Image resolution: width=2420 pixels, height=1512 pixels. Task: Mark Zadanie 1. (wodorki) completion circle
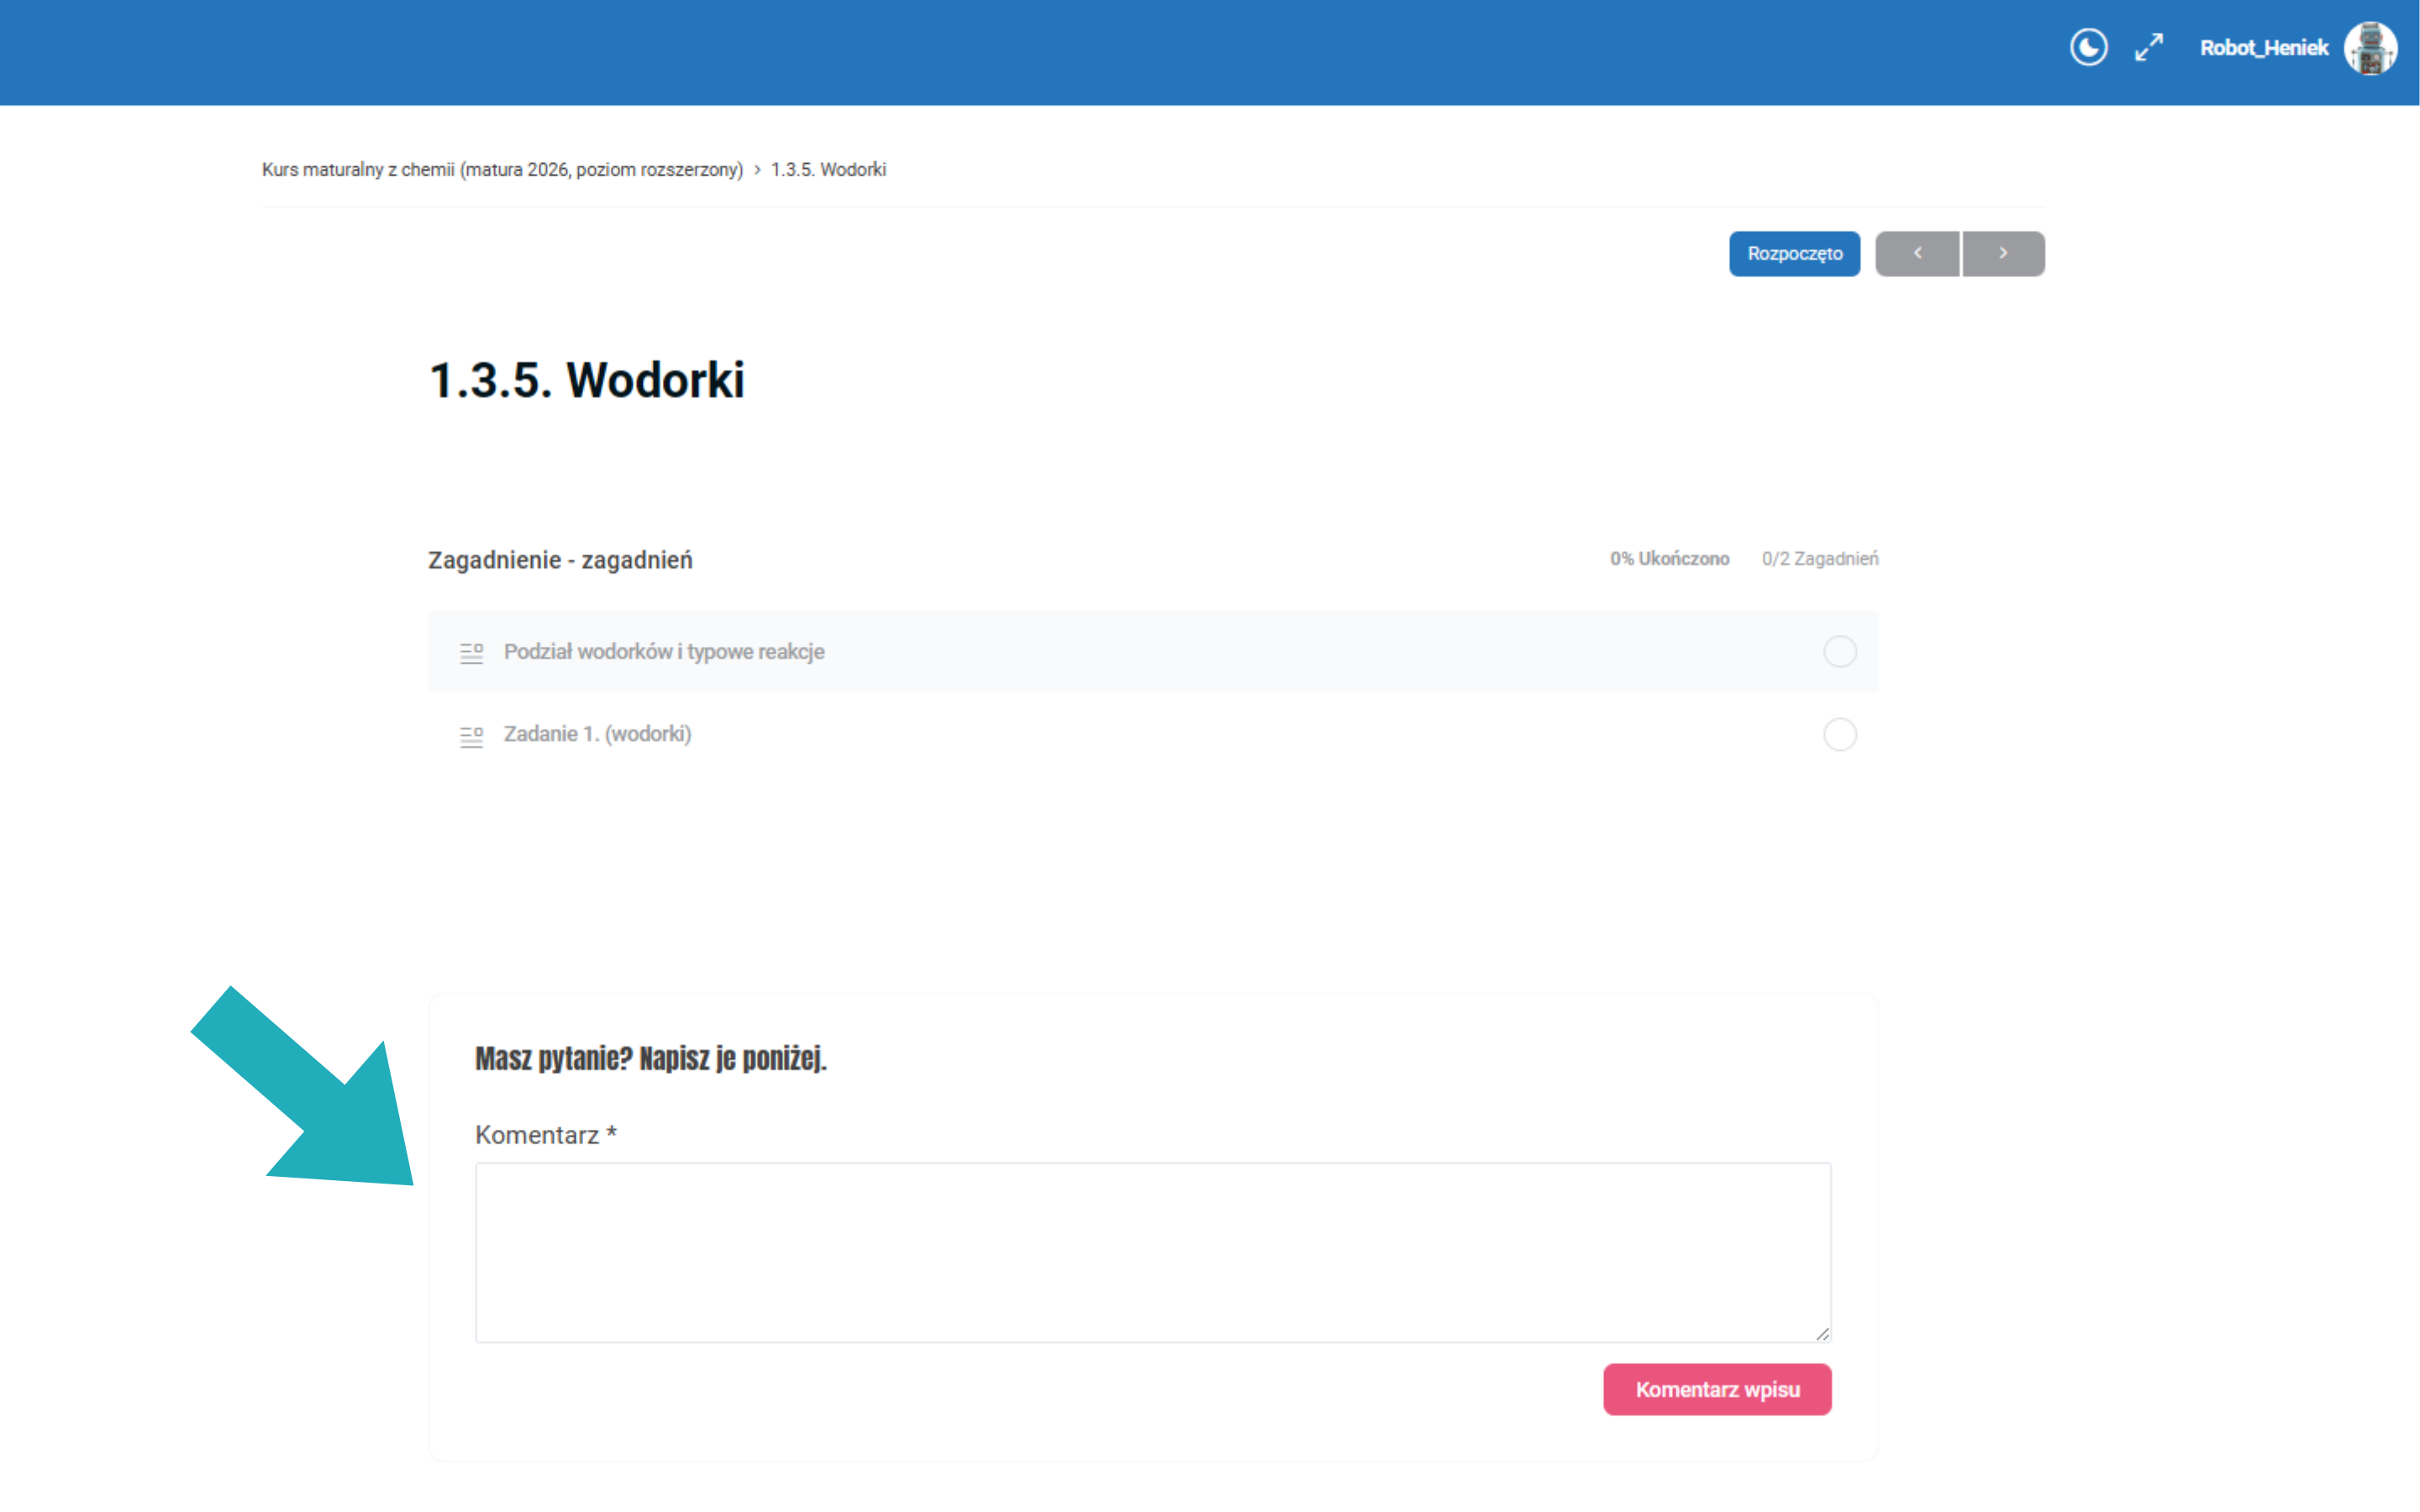pyautogui.click(x=1839, y=735)
